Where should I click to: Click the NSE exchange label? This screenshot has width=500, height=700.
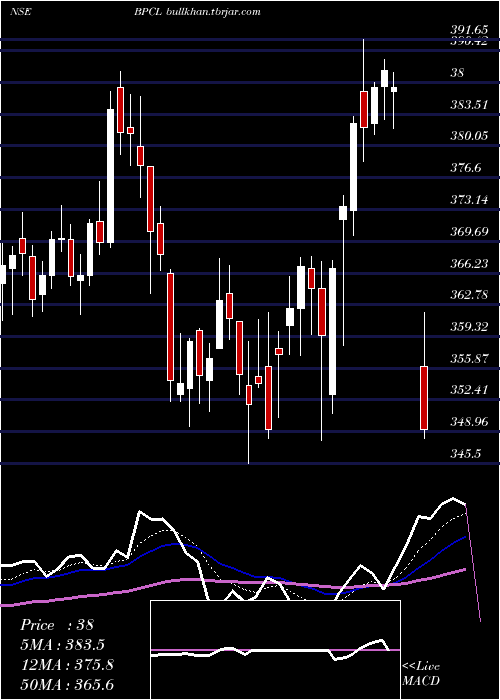[x=21, y=12]
